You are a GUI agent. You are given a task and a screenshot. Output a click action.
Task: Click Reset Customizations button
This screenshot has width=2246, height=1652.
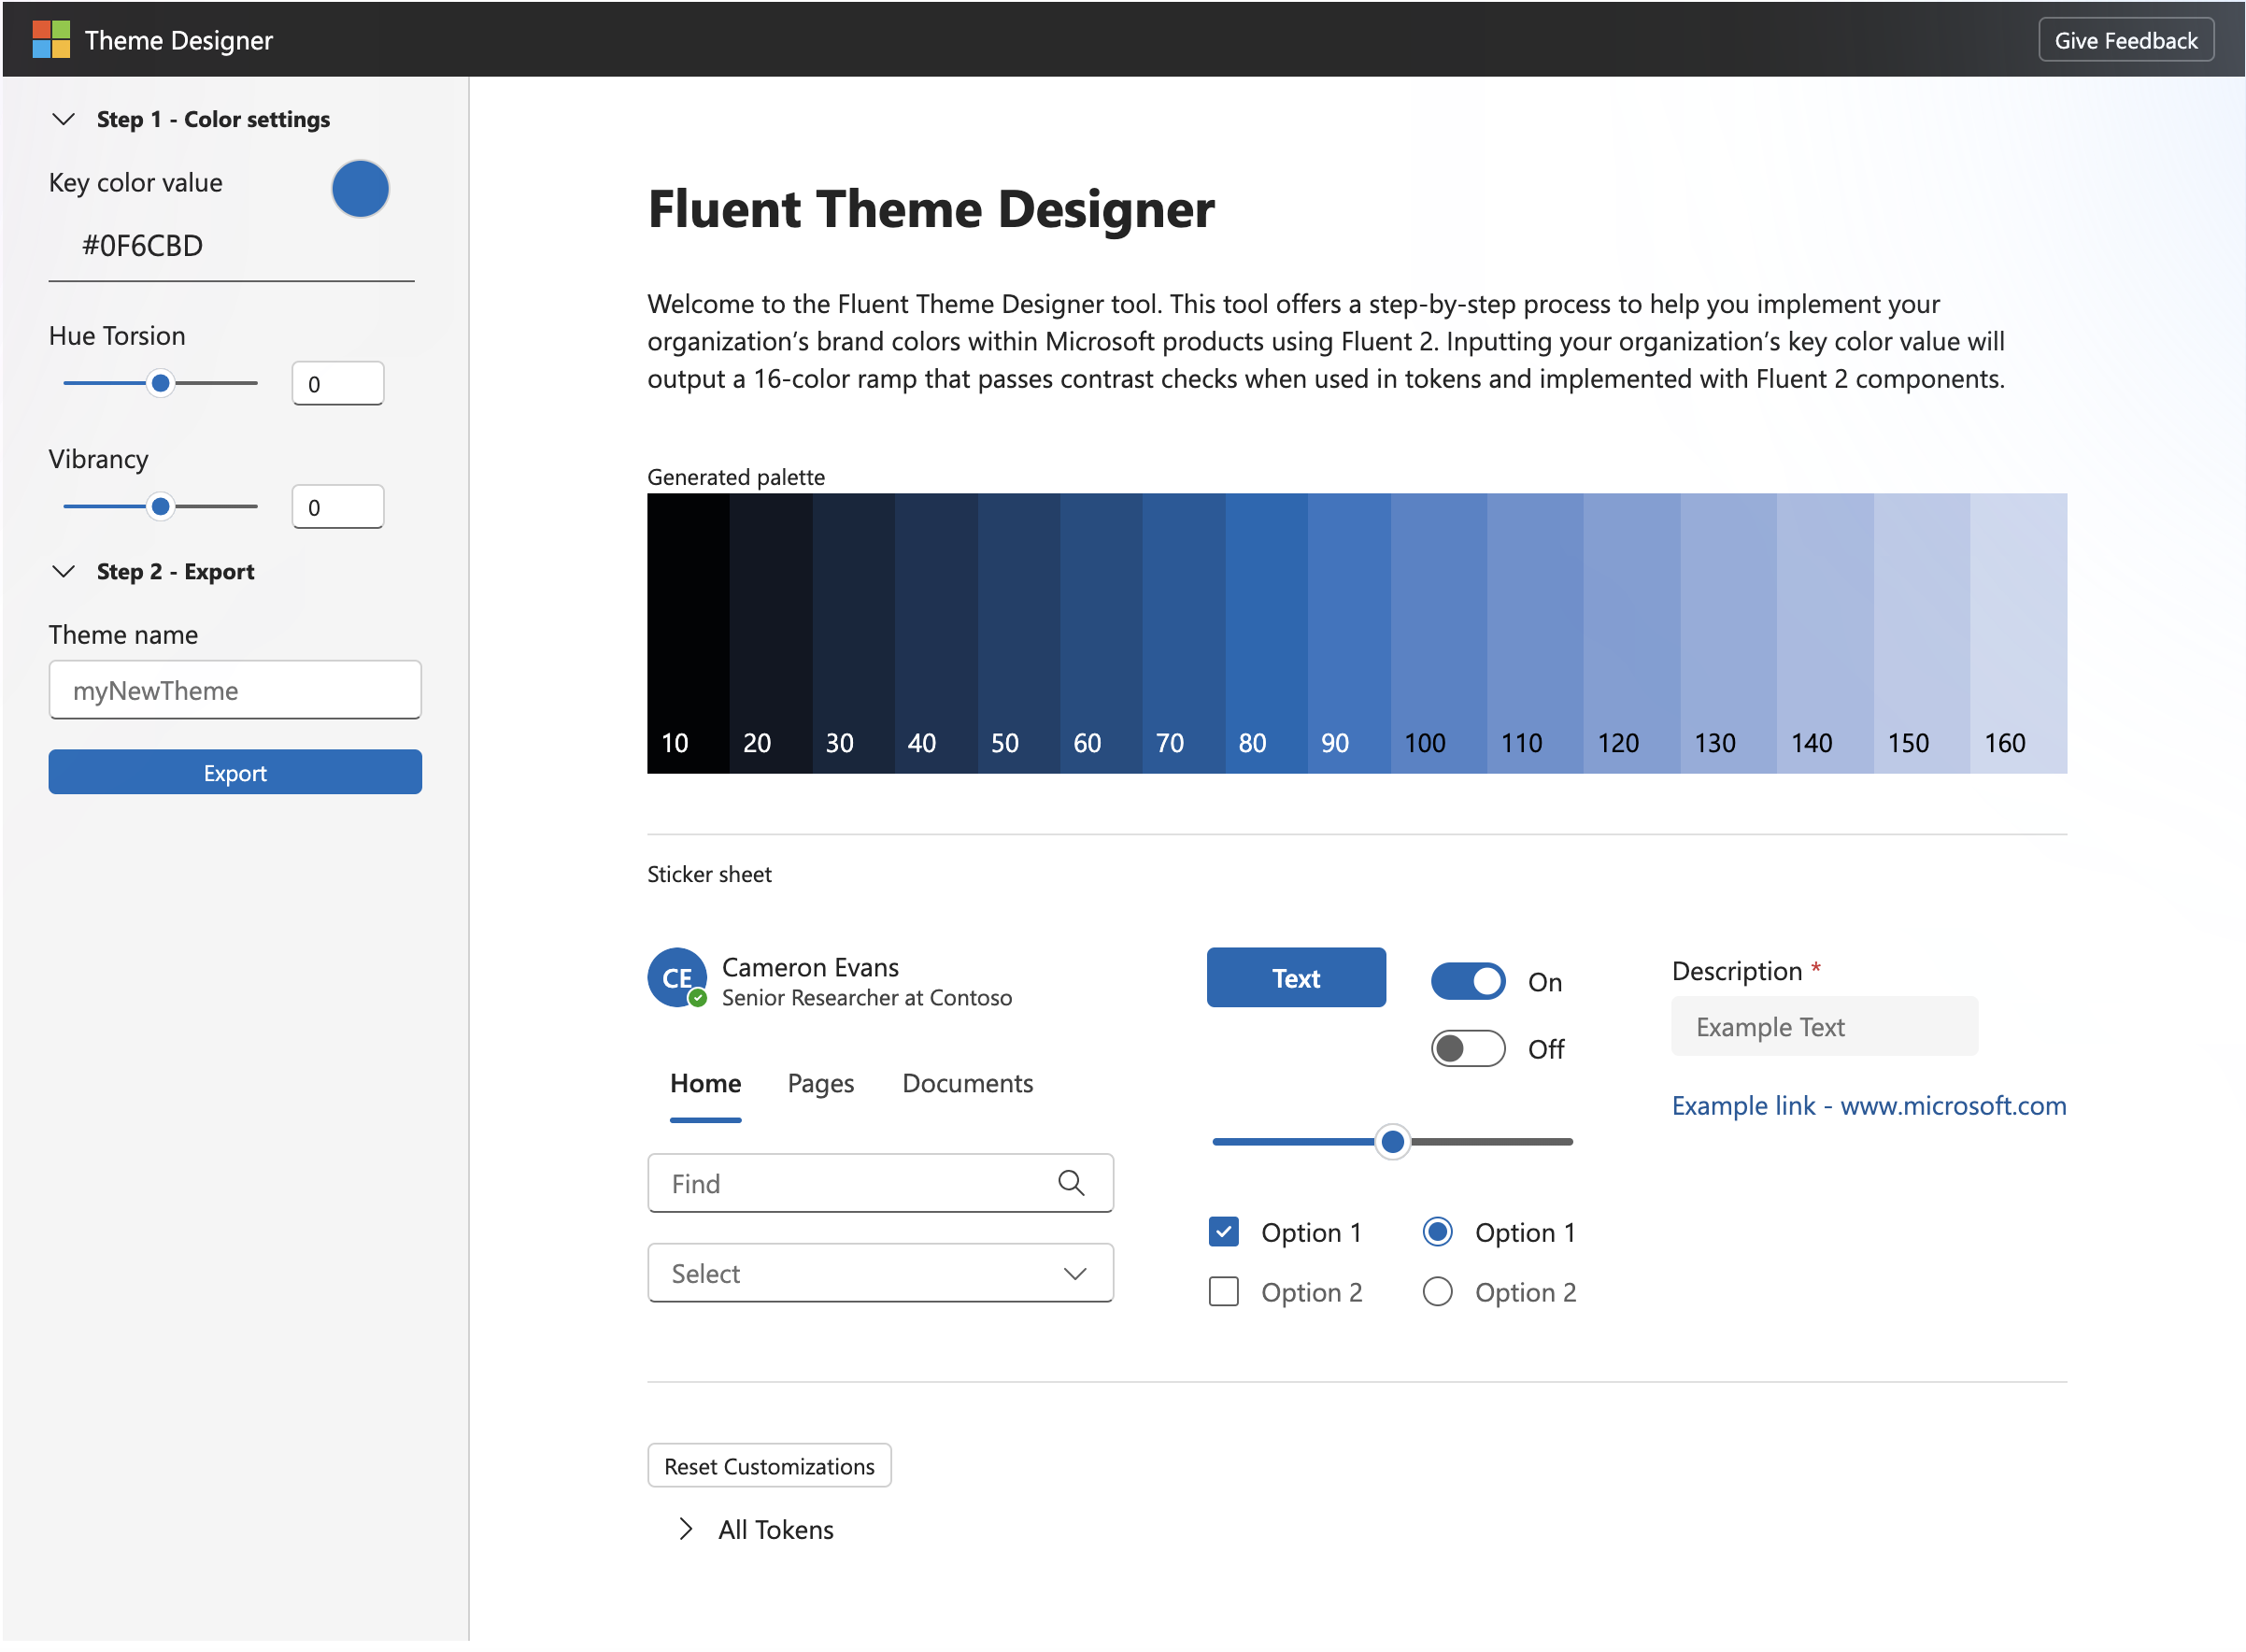coord(769,1465)
